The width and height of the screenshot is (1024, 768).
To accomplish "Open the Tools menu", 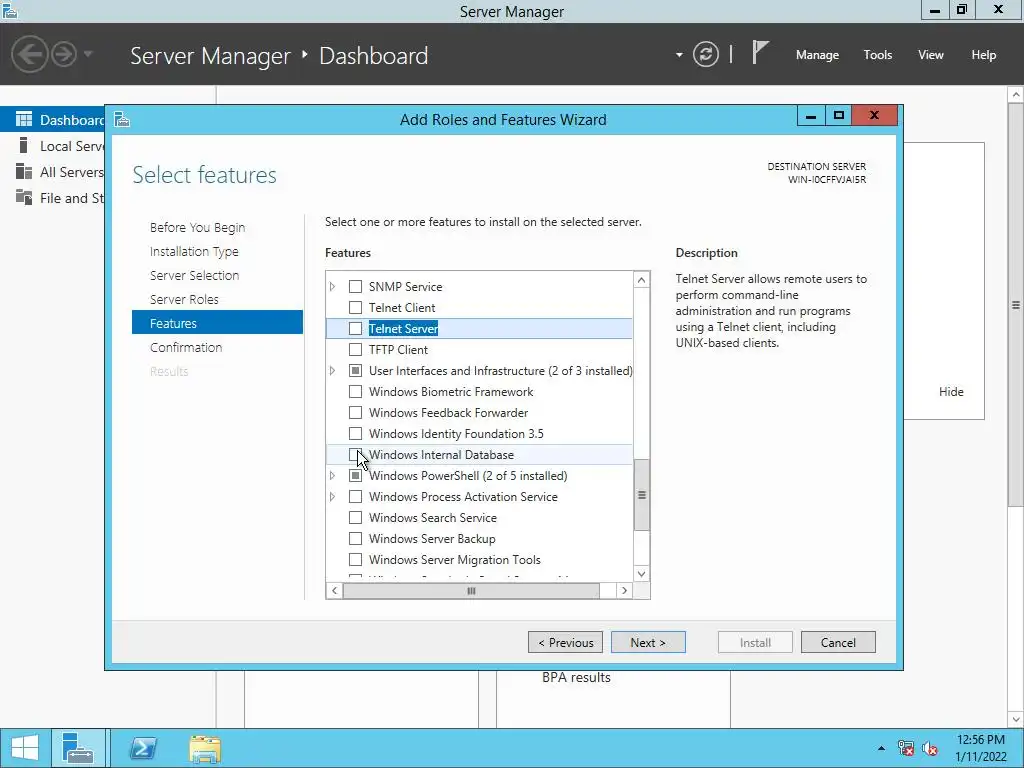I will tap(878, 55).
